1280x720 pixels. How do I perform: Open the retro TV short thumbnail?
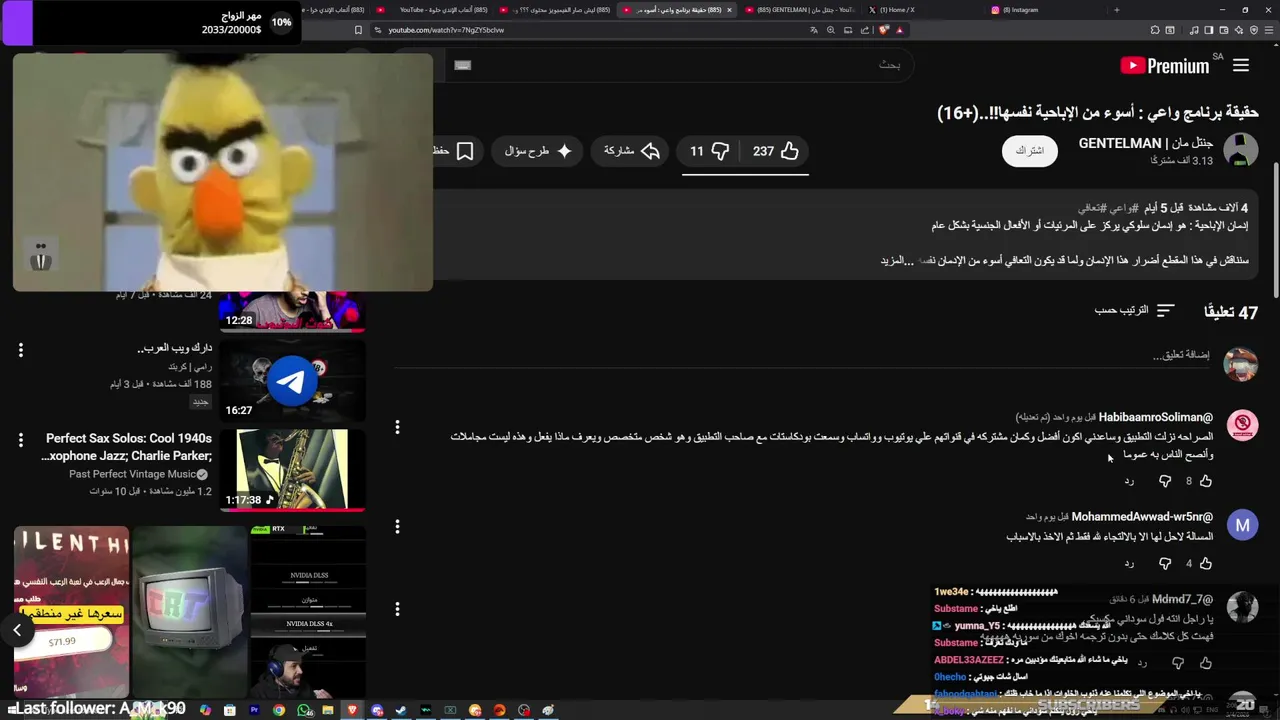click(x=190, y=612)
